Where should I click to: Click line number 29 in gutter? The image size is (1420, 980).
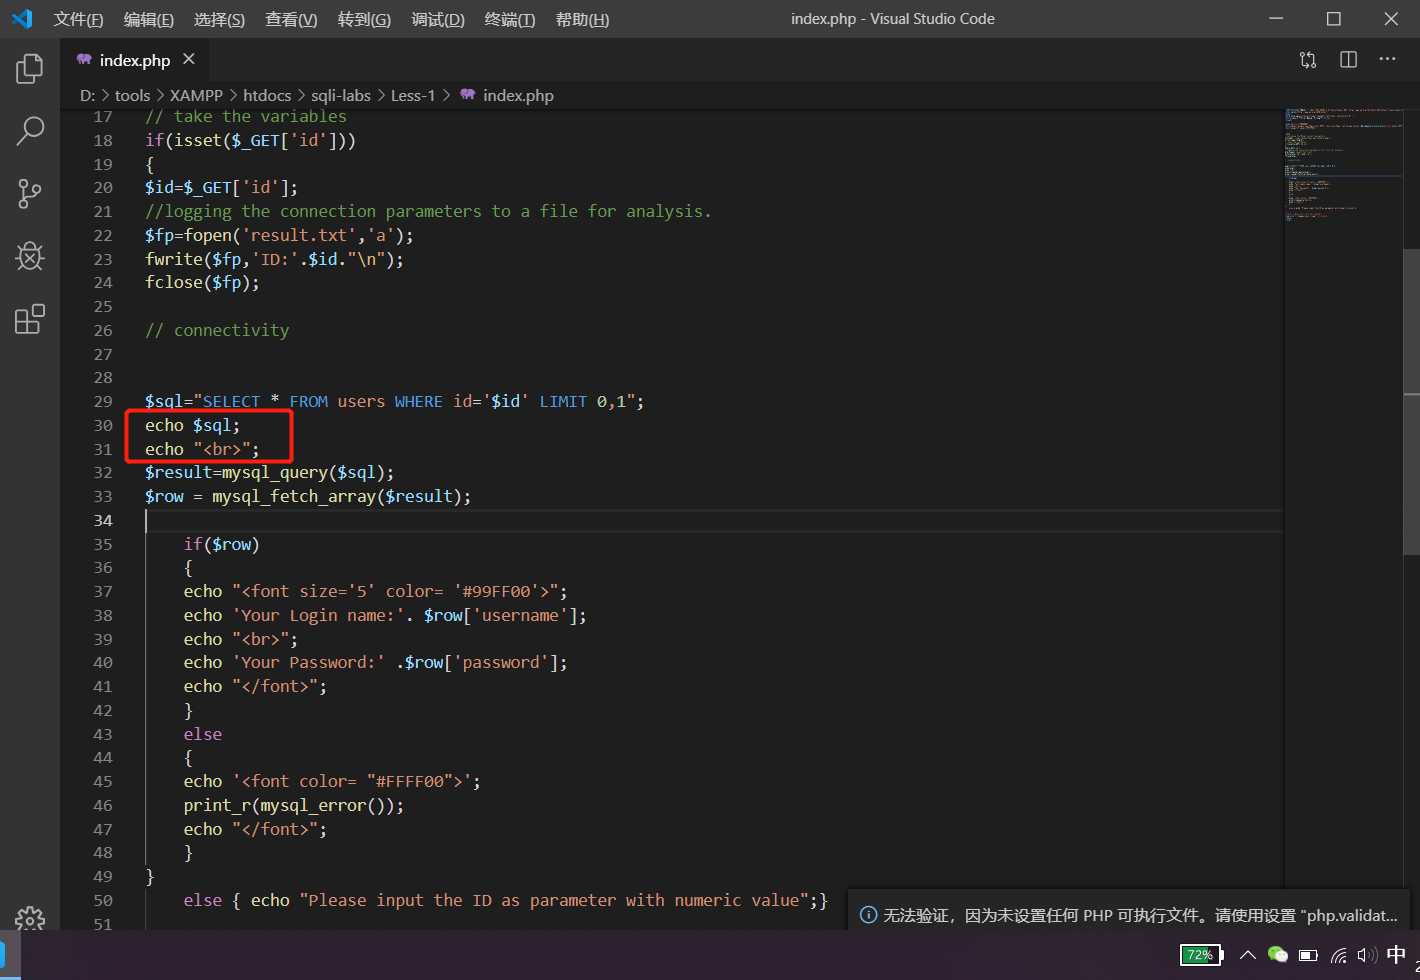click(103, 401)
